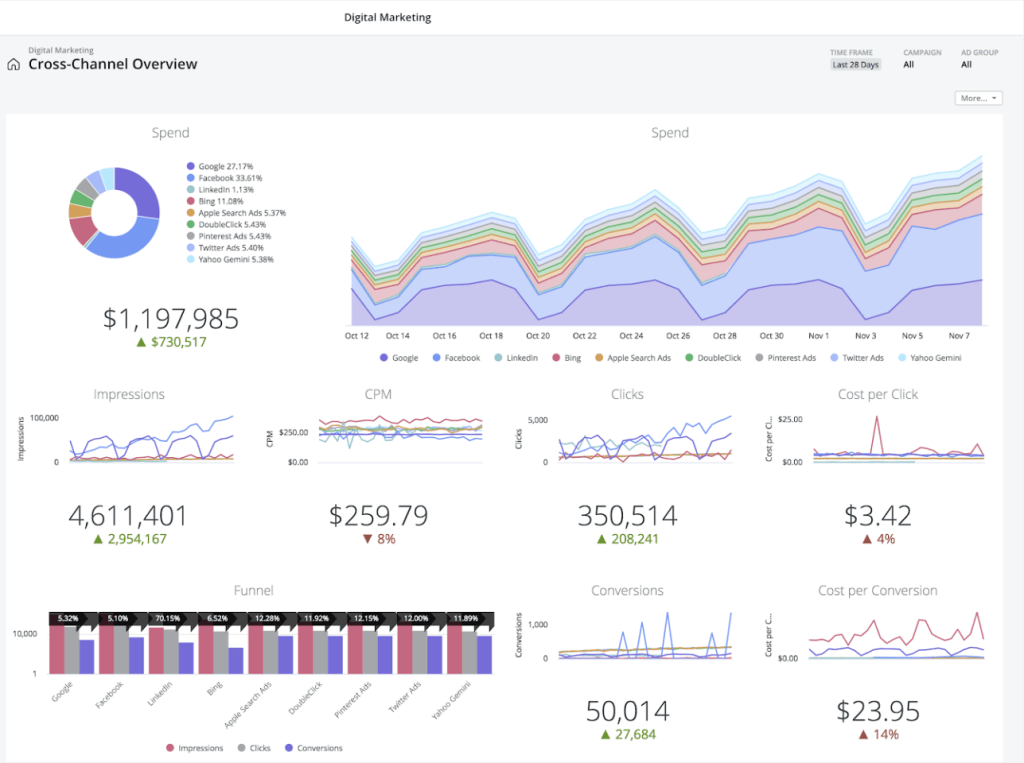
Task: Click the $1,197,985 total spend value
Action: pyautogui.click(x=171, y=319)
